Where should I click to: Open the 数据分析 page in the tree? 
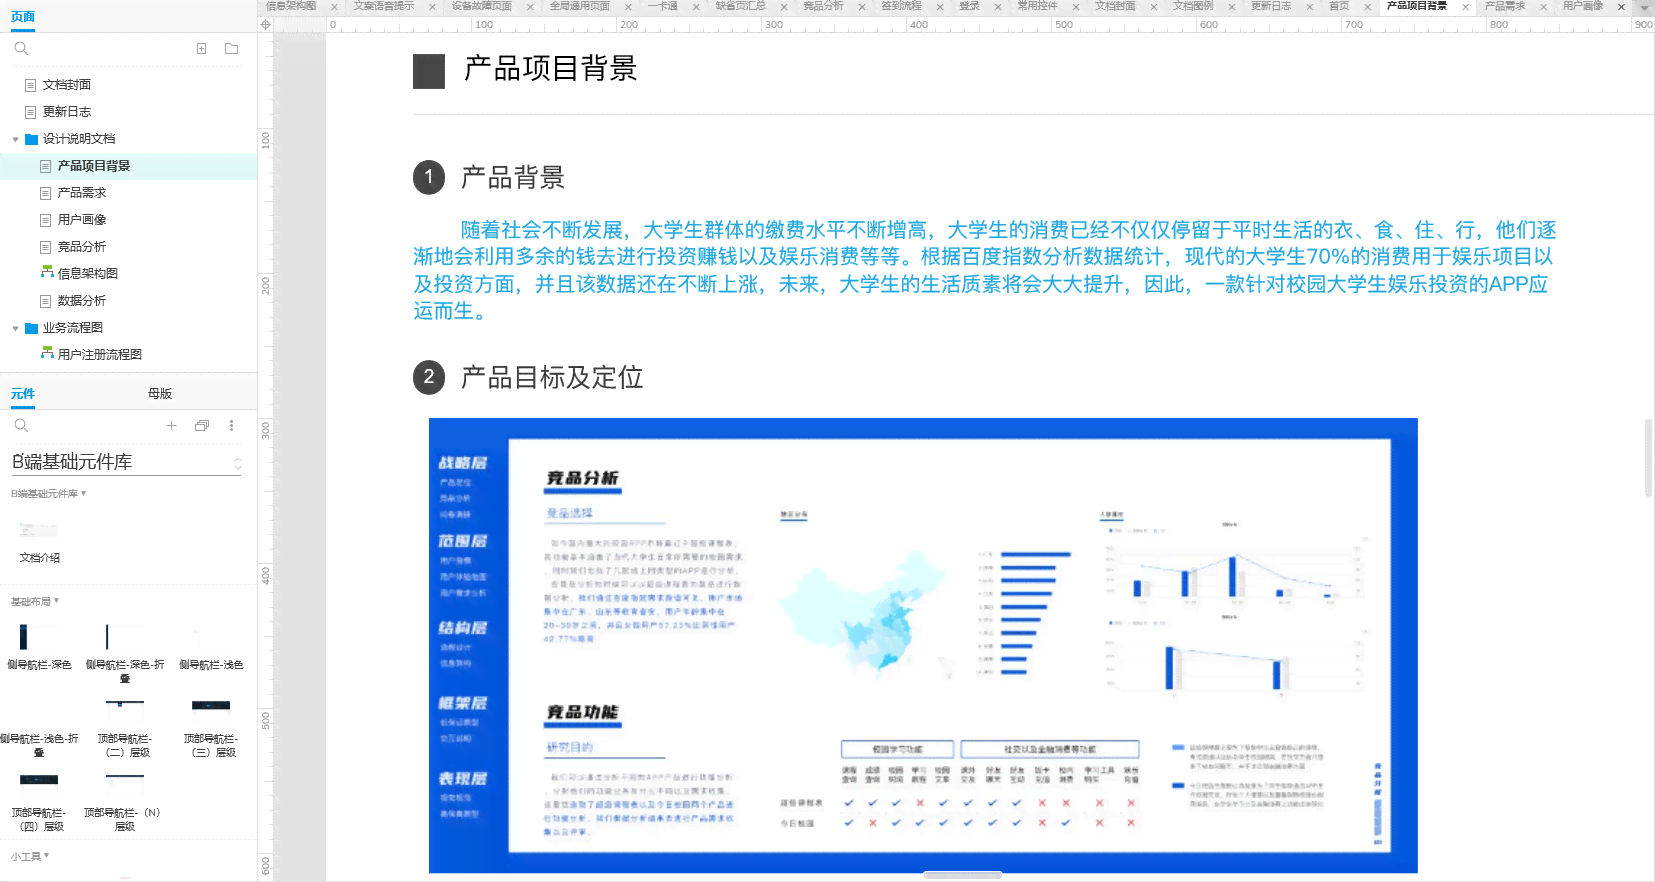click(82, 301)
